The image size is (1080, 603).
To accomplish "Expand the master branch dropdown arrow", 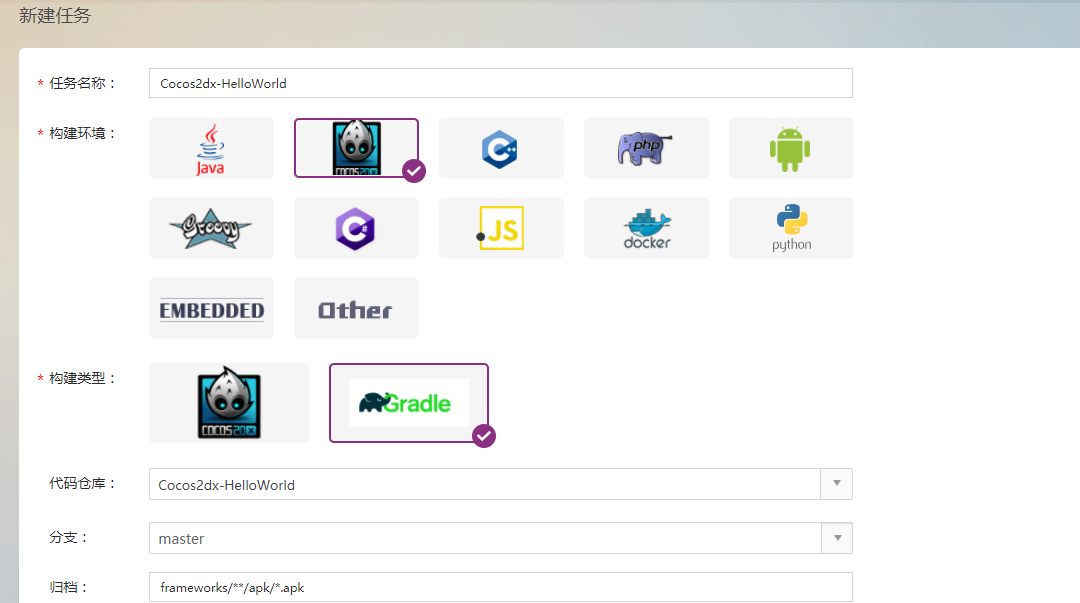I will 837,538.
